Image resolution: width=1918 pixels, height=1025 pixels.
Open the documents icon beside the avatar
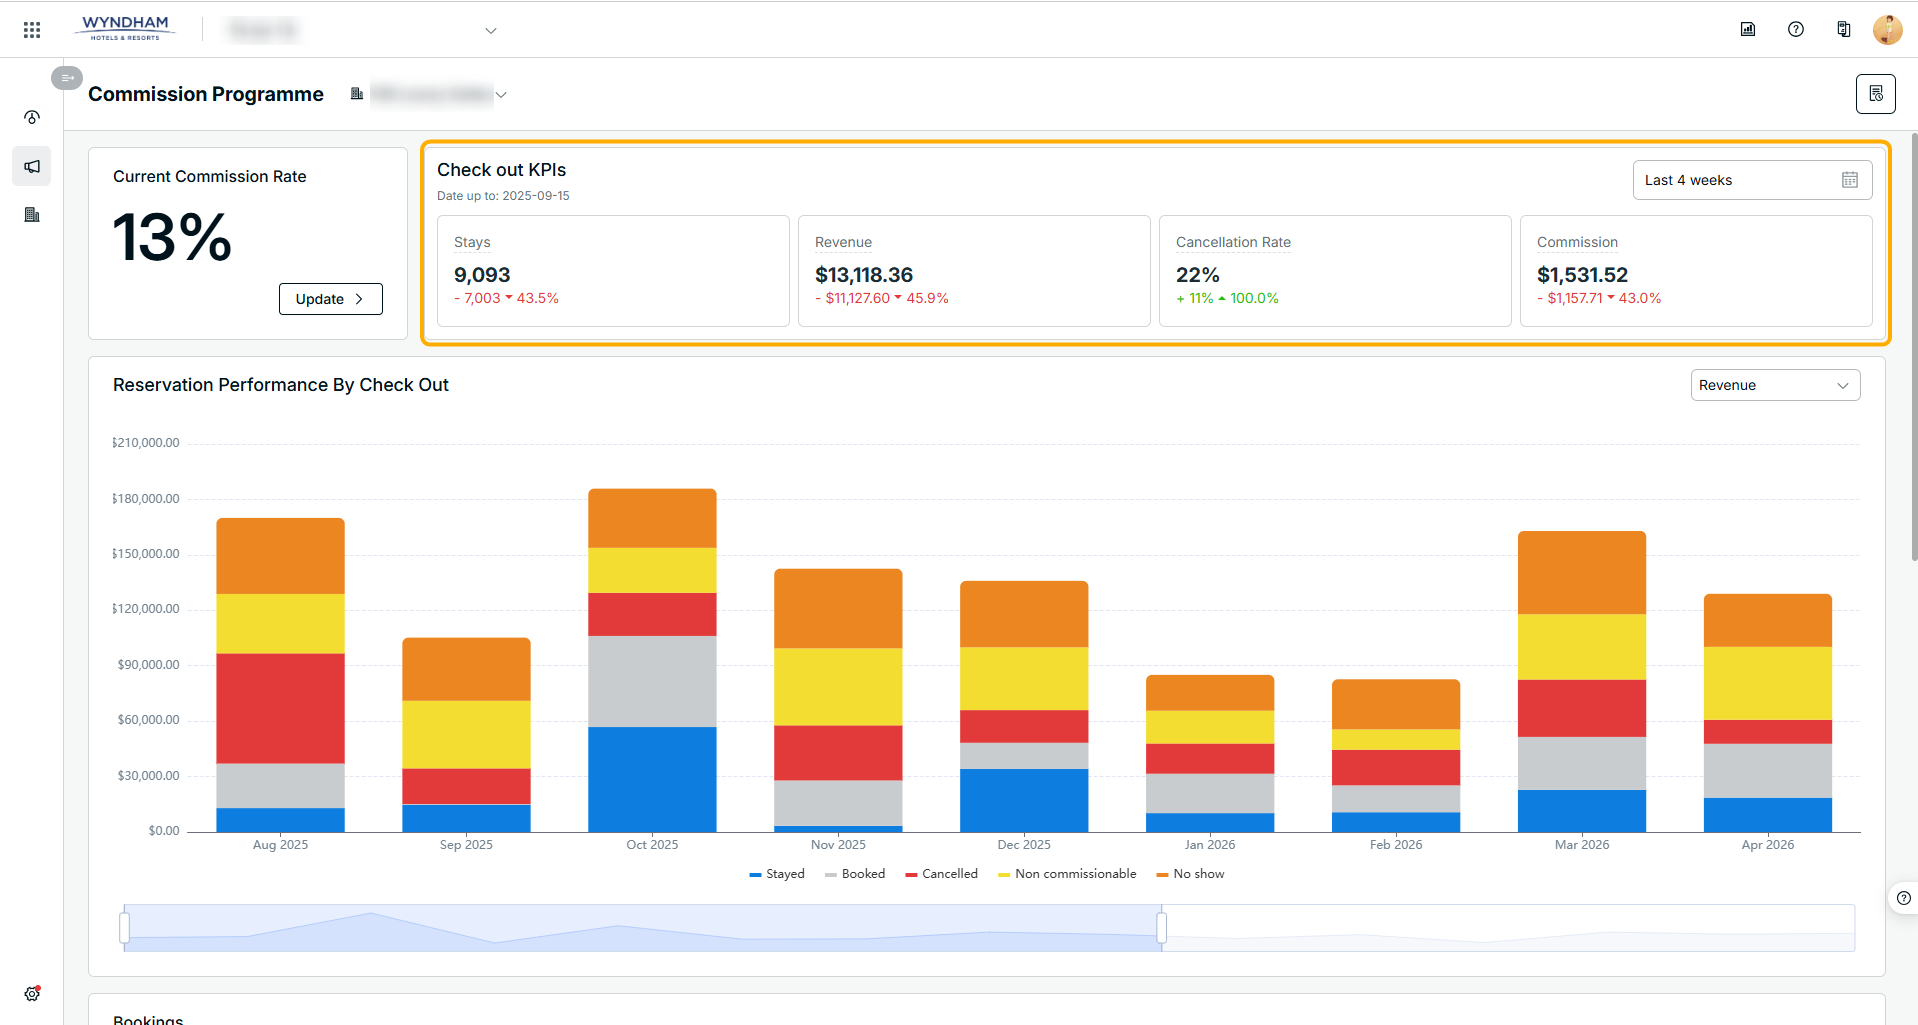pyautogui.click(x=1844, y=29)
